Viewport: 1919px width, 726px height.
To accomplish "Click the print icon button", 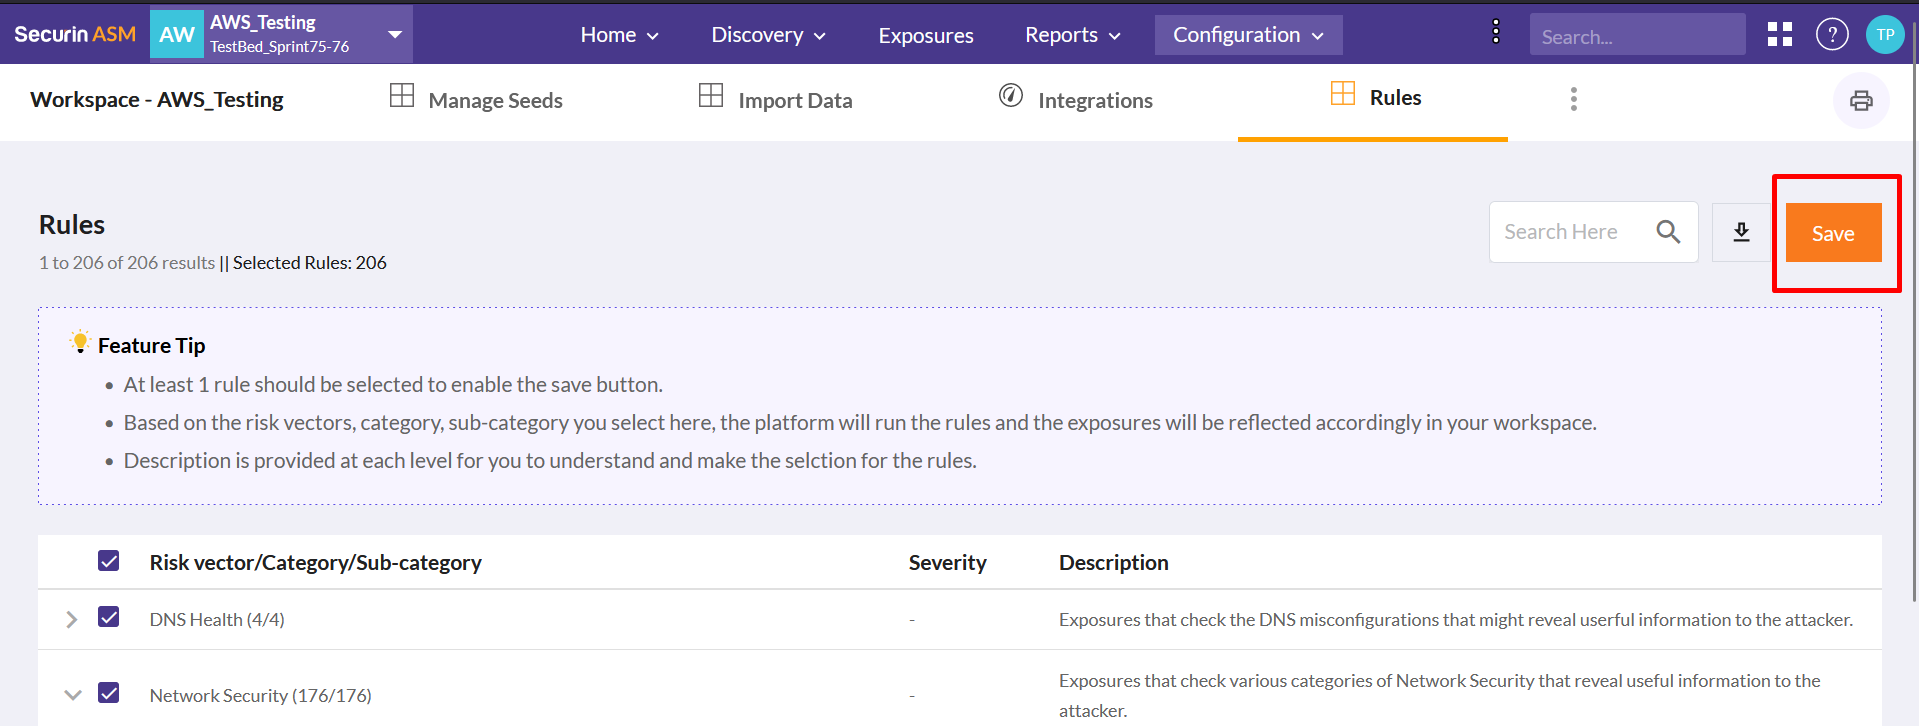I will 1861,101.
